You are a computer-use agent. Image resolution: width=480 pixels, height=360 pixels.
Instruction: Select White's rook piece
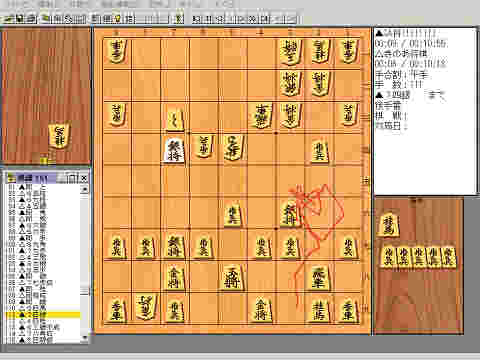pyautogui.click(x=262, y=115)
